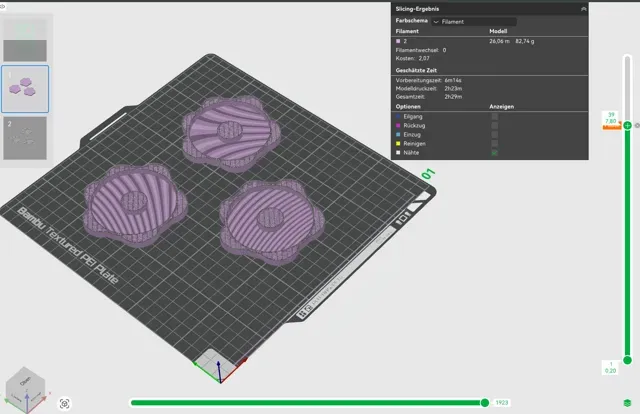
Task: Click the purple filament 2 color swatch
Action: click(x=398, y=41)
